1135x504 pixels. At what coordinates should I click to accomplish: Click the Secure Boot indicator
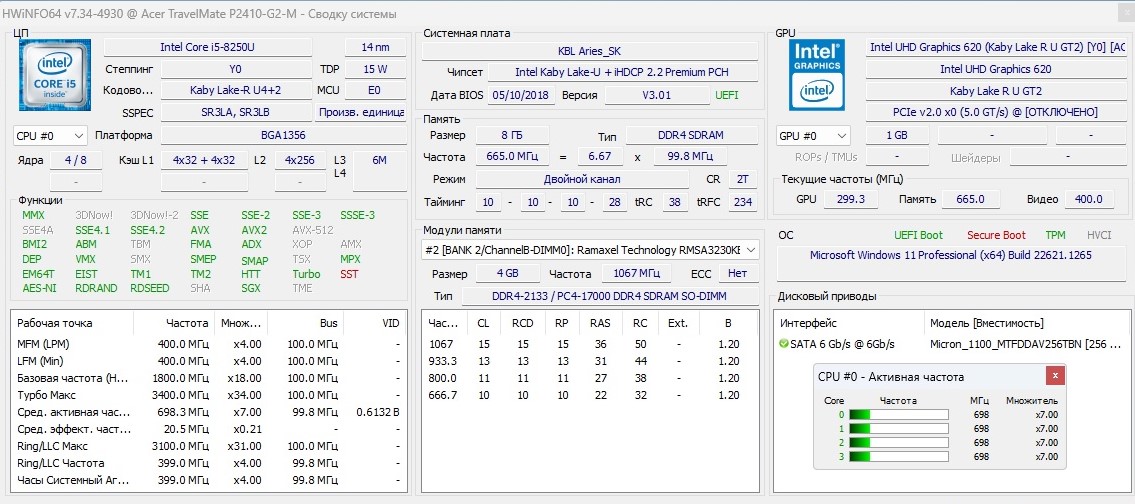(x=996, y=235)
